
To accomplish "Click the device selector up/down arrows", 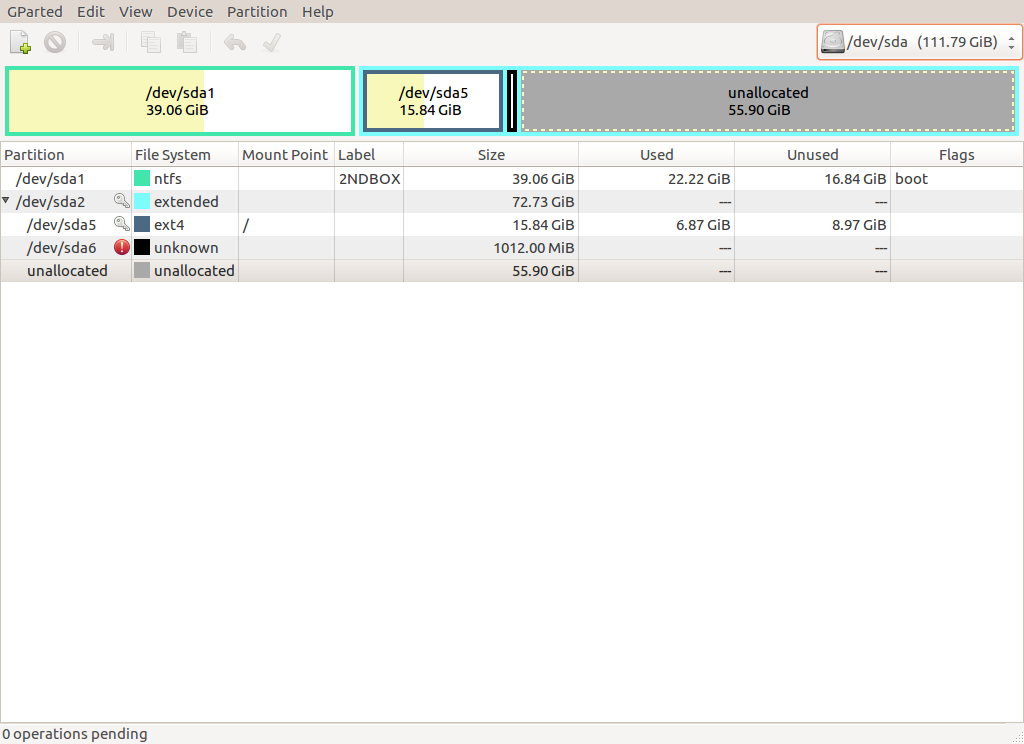I will 1011,42.
